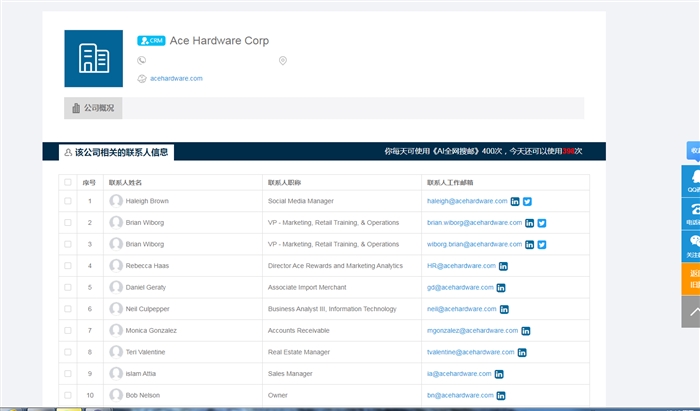Click email link tvalentine@acehardware.com
The height and width of the screenshot is (411, 700).
point(471,352)
